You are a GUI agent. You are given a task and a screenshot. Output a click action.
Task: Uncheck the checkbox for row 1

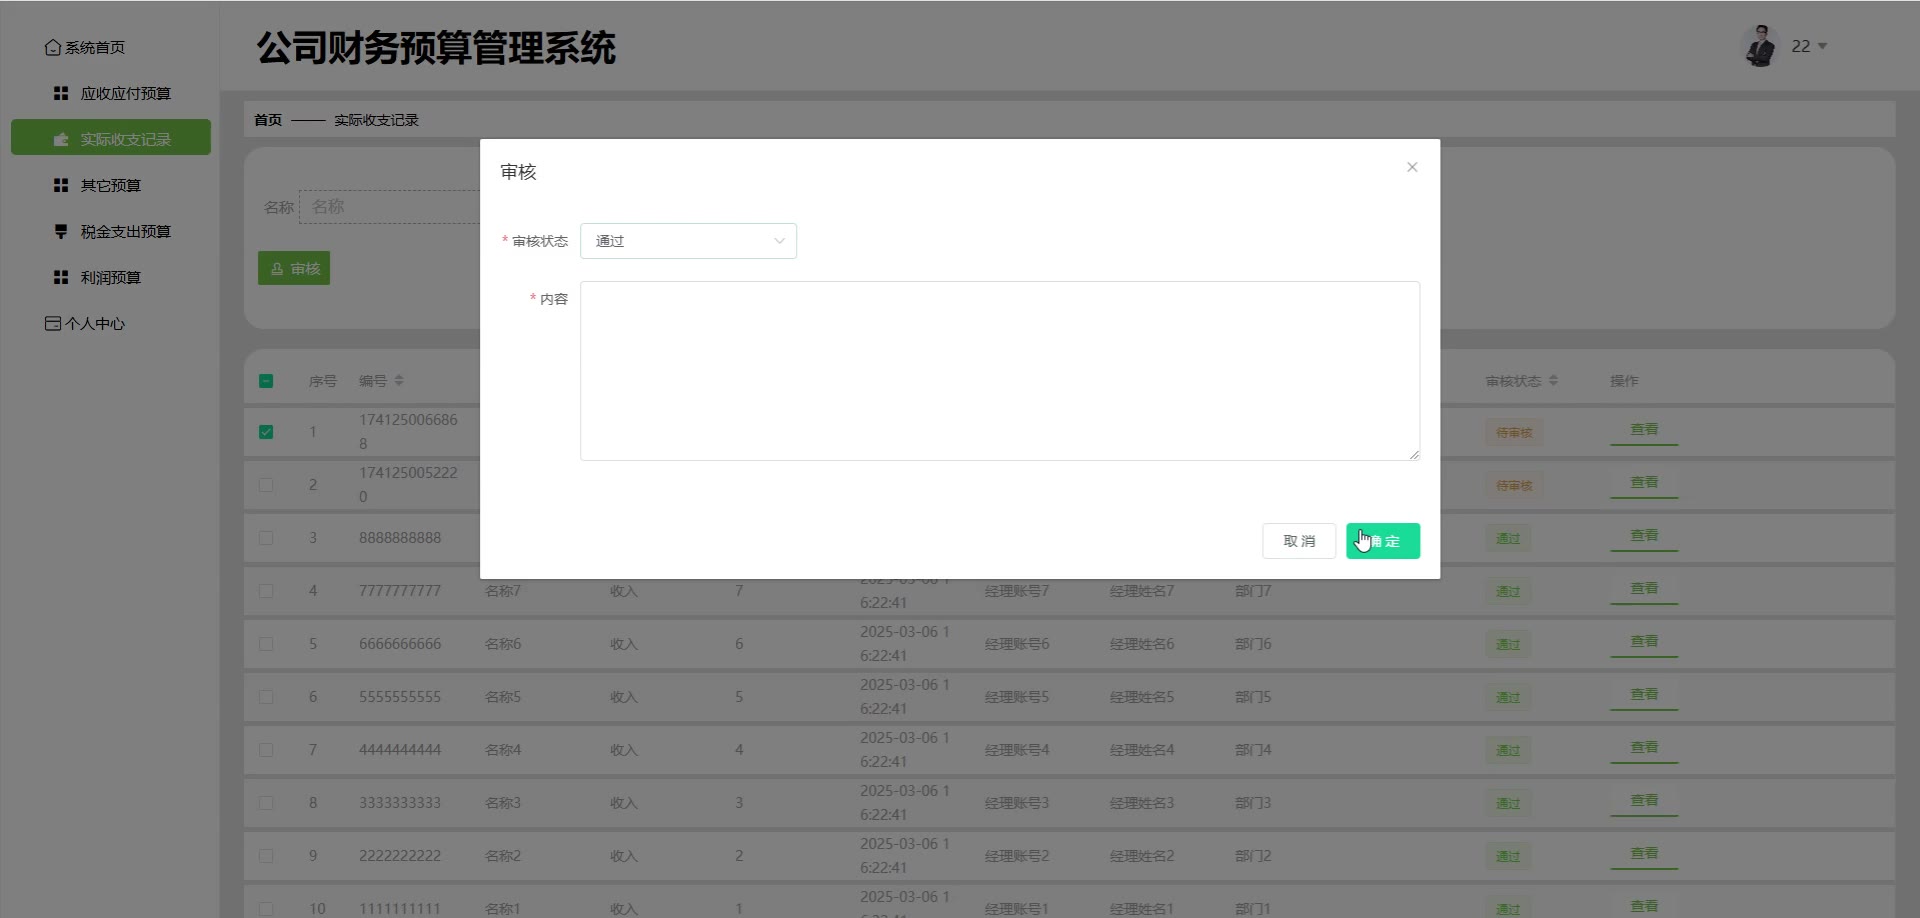point(266,432)
